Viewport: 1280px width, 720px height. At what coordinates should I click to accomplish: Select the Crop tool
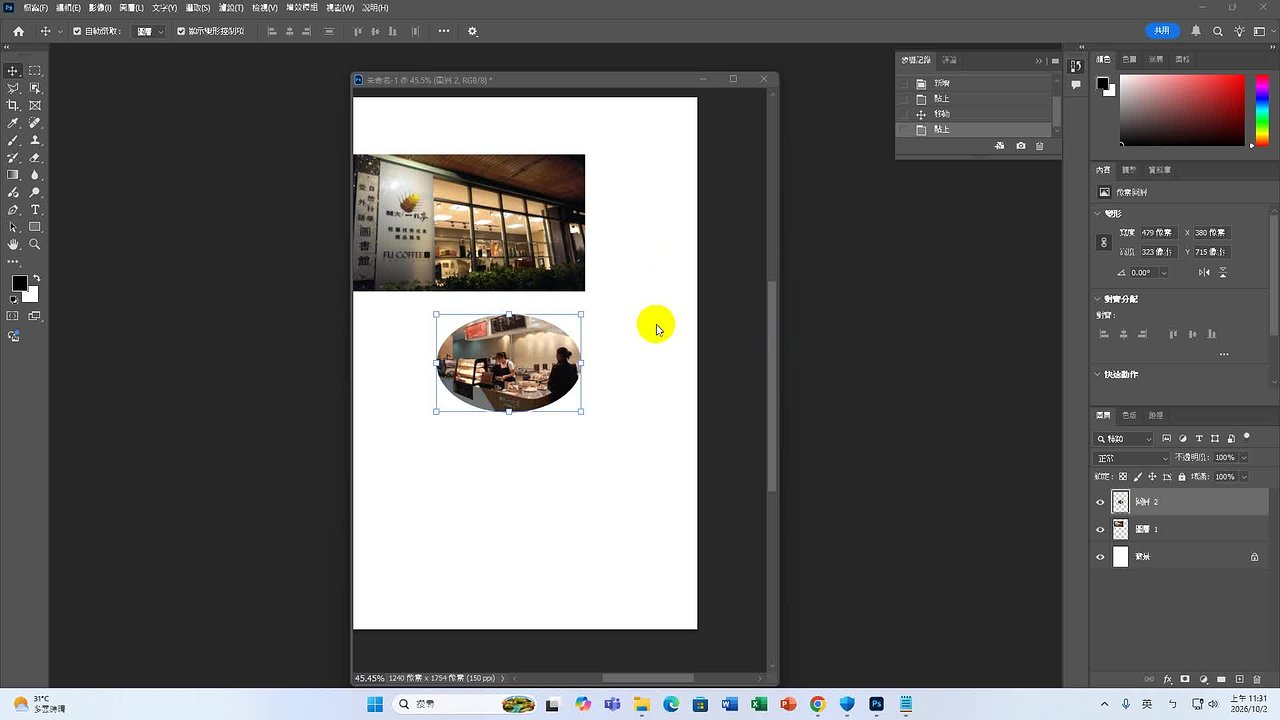coord(13,105)
